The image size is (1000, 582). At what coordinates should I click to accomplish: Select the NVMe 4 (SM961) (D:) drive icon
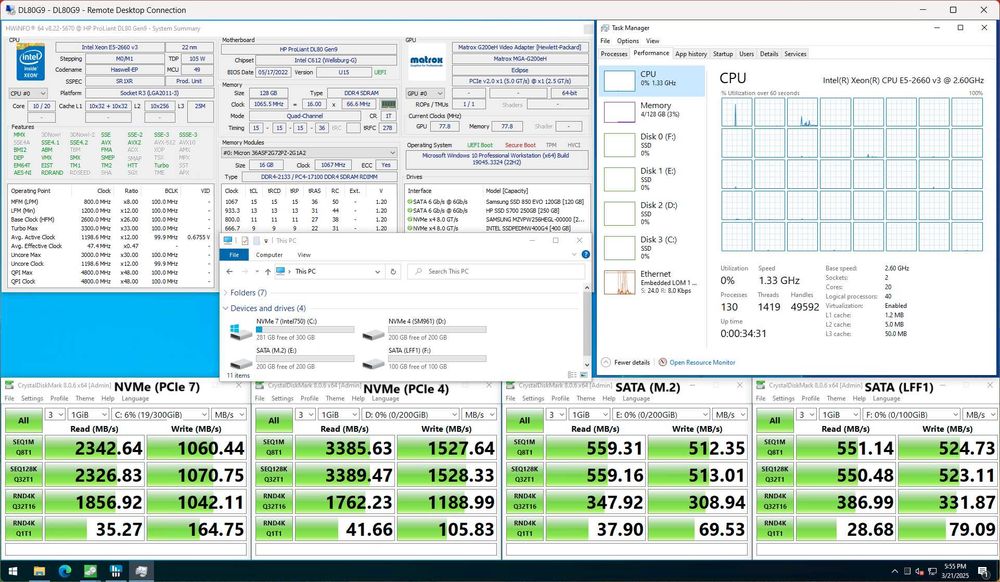pyautogui.click(x=373, y=334)
